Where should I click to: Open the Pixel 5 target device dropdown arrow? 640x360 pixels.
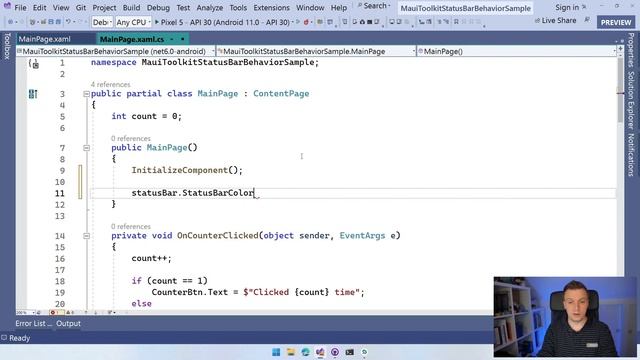[x=293, y=22]
